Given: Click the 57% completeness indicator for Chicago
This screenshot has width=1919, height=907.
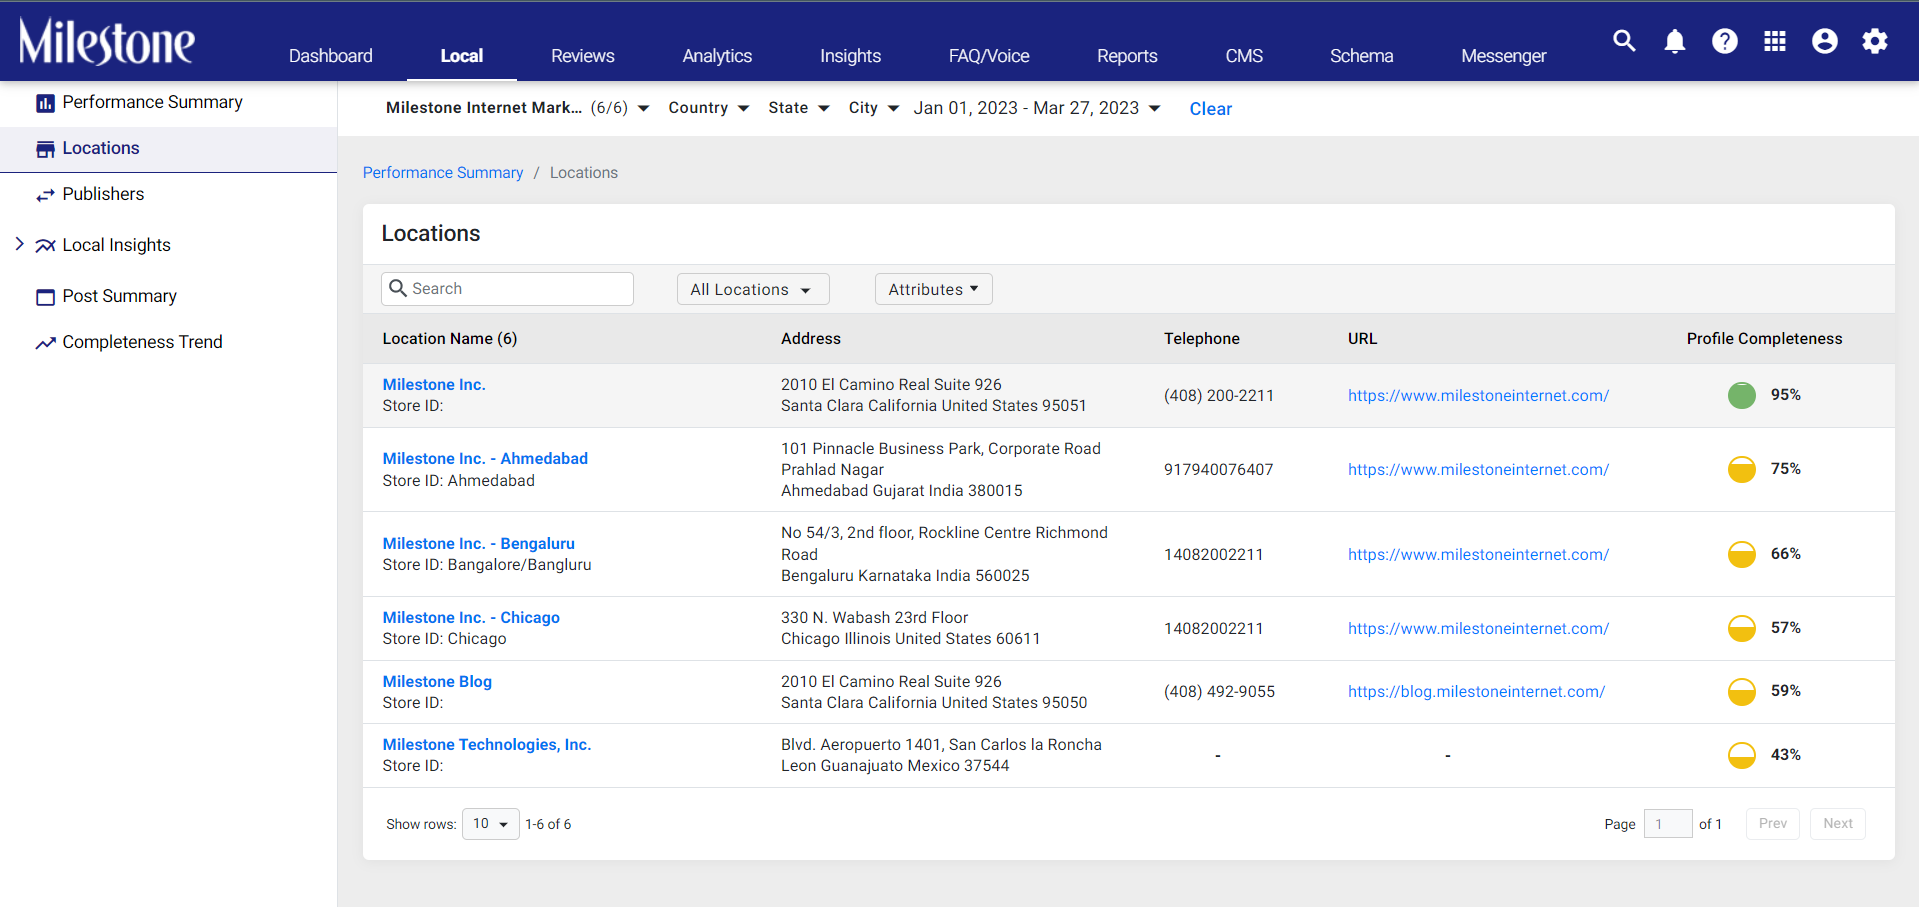Looking at the screenshot, I should click(x=1742, y=628).
